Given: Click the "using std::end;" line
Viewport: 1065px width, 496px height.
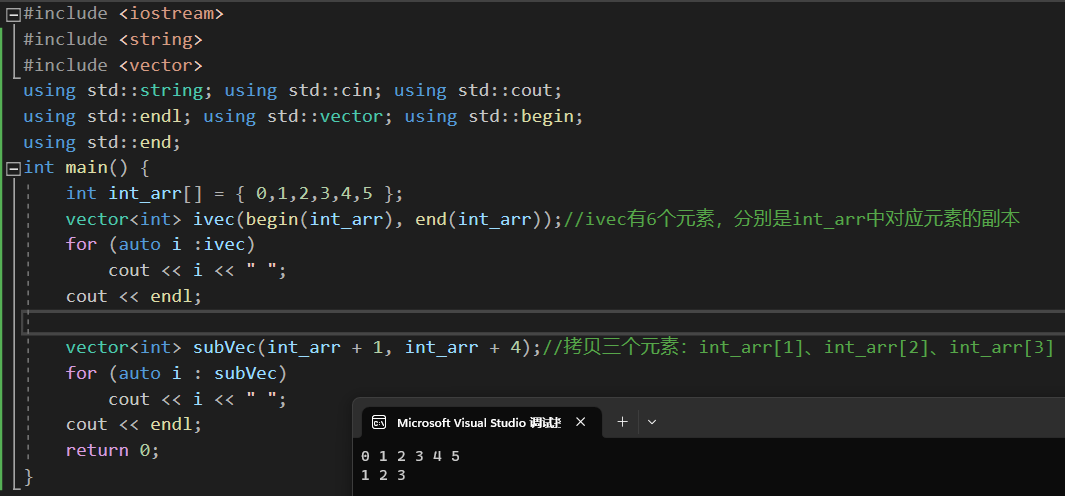Looking at the screenshot, I should [102, 142].
